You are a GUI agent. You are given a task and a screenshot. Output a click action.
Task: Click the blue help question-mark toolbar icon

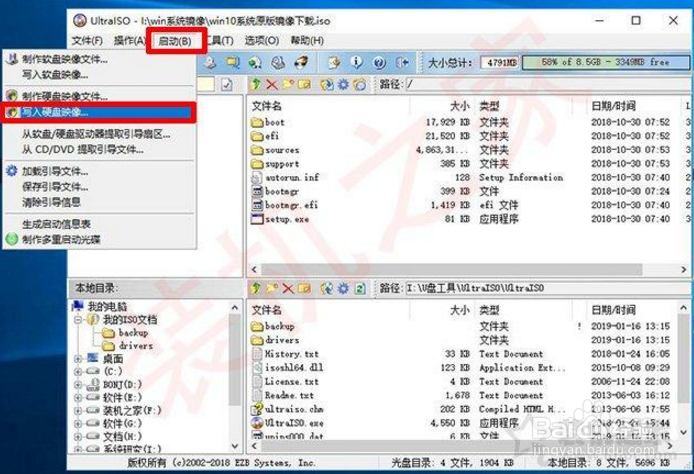click(x=379, y=62)
